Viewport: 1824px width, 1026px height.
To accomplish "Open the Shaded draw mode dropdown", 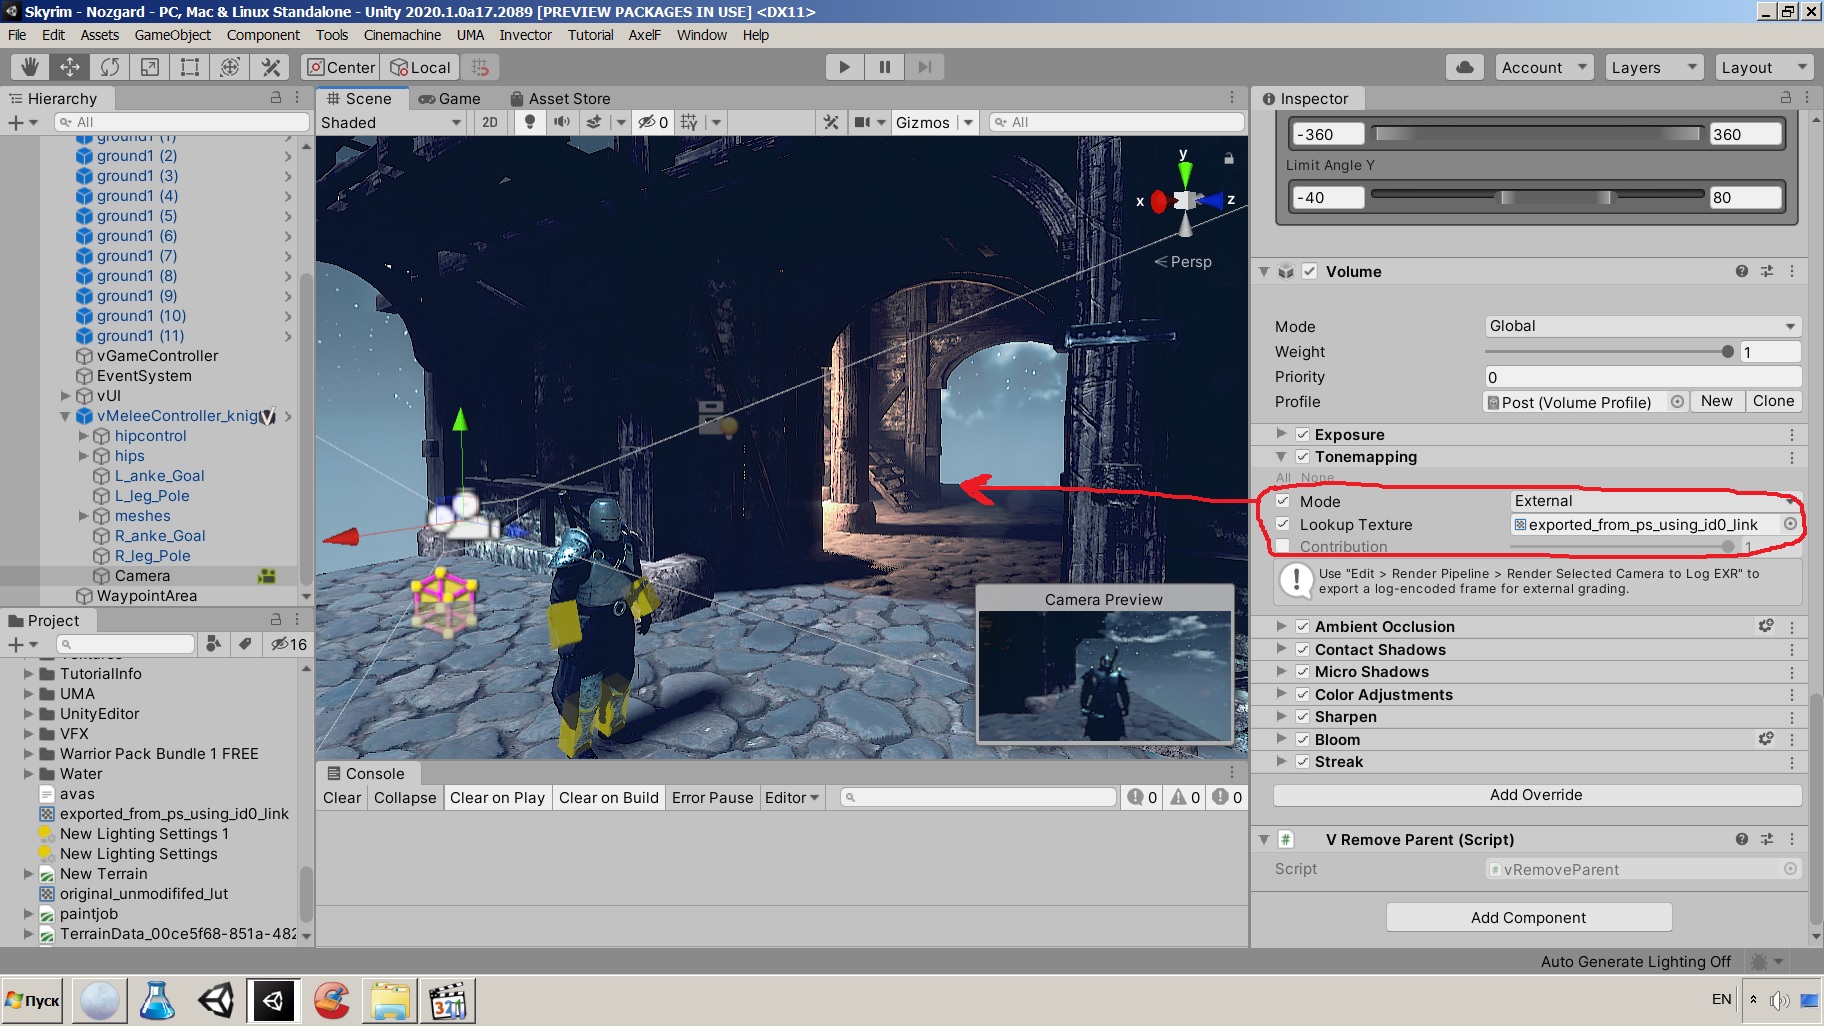I will [390, 122].
